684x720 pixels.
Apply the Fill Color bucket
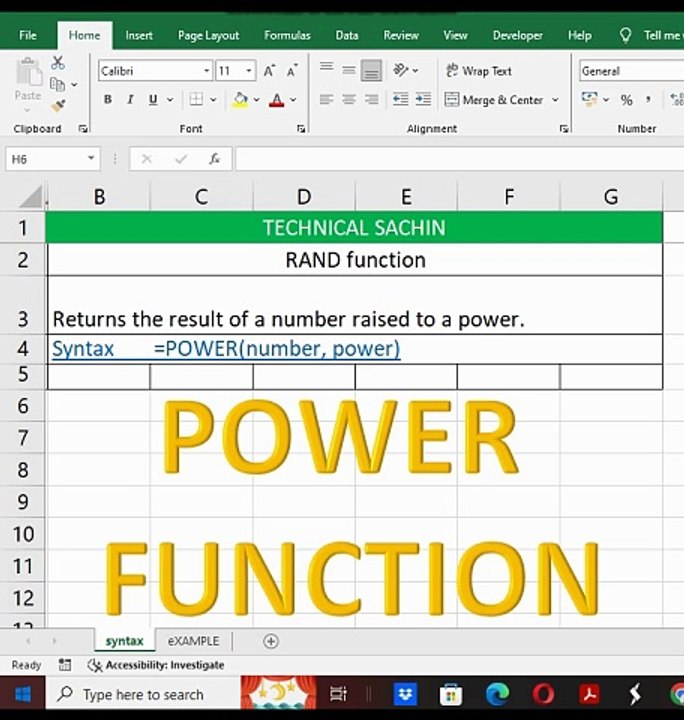(x=241, y=100)
